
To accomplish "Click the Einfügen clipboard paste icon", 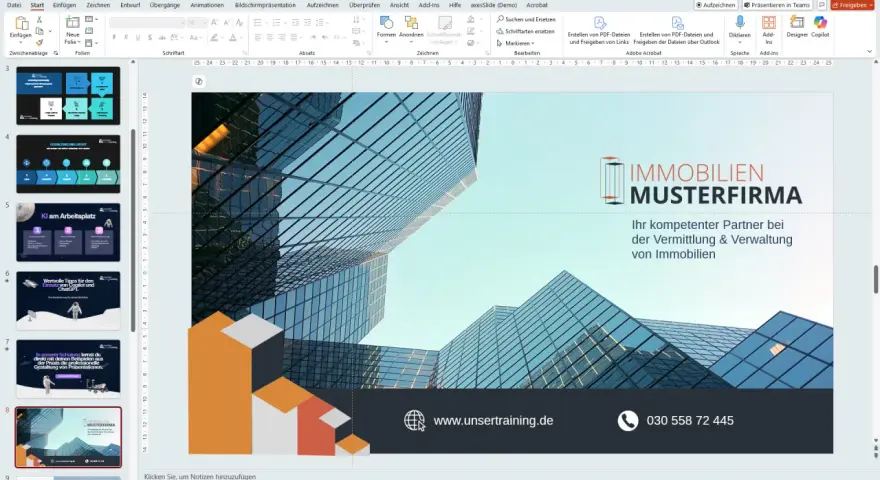I will [x=21, y=24].
